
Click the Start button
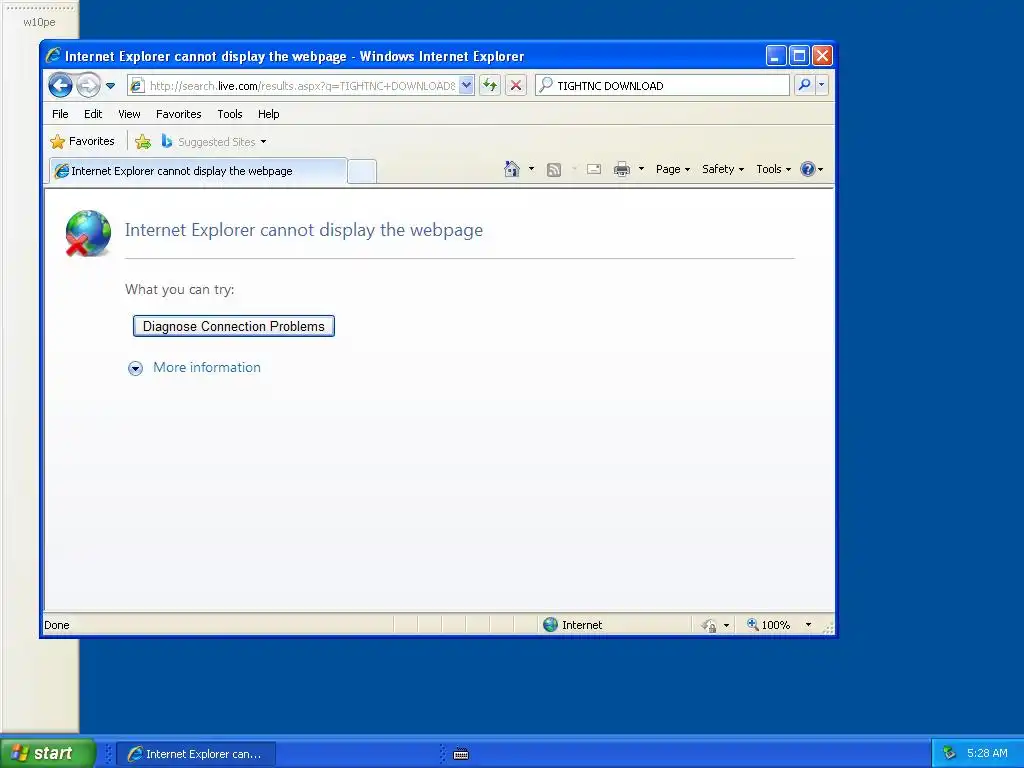(47, 753)
